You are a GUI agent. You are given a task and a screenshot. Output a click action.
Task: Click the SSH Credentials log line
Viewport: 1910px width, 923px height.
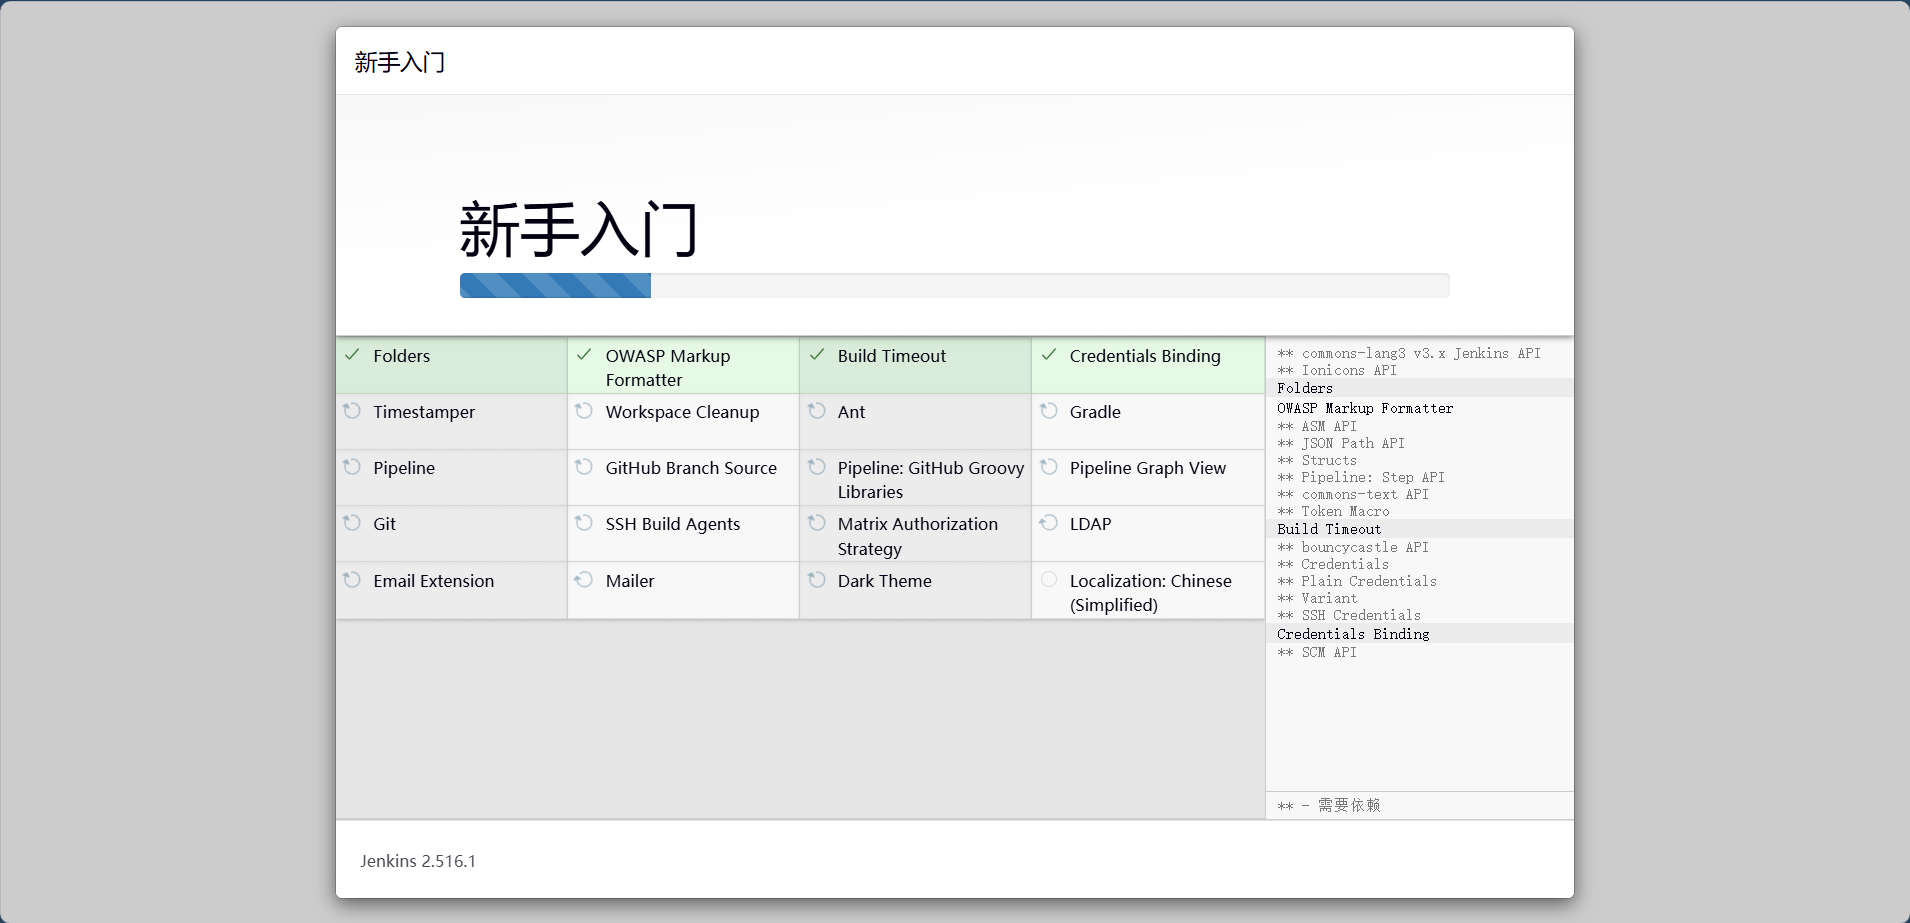tap(1349, 615)
